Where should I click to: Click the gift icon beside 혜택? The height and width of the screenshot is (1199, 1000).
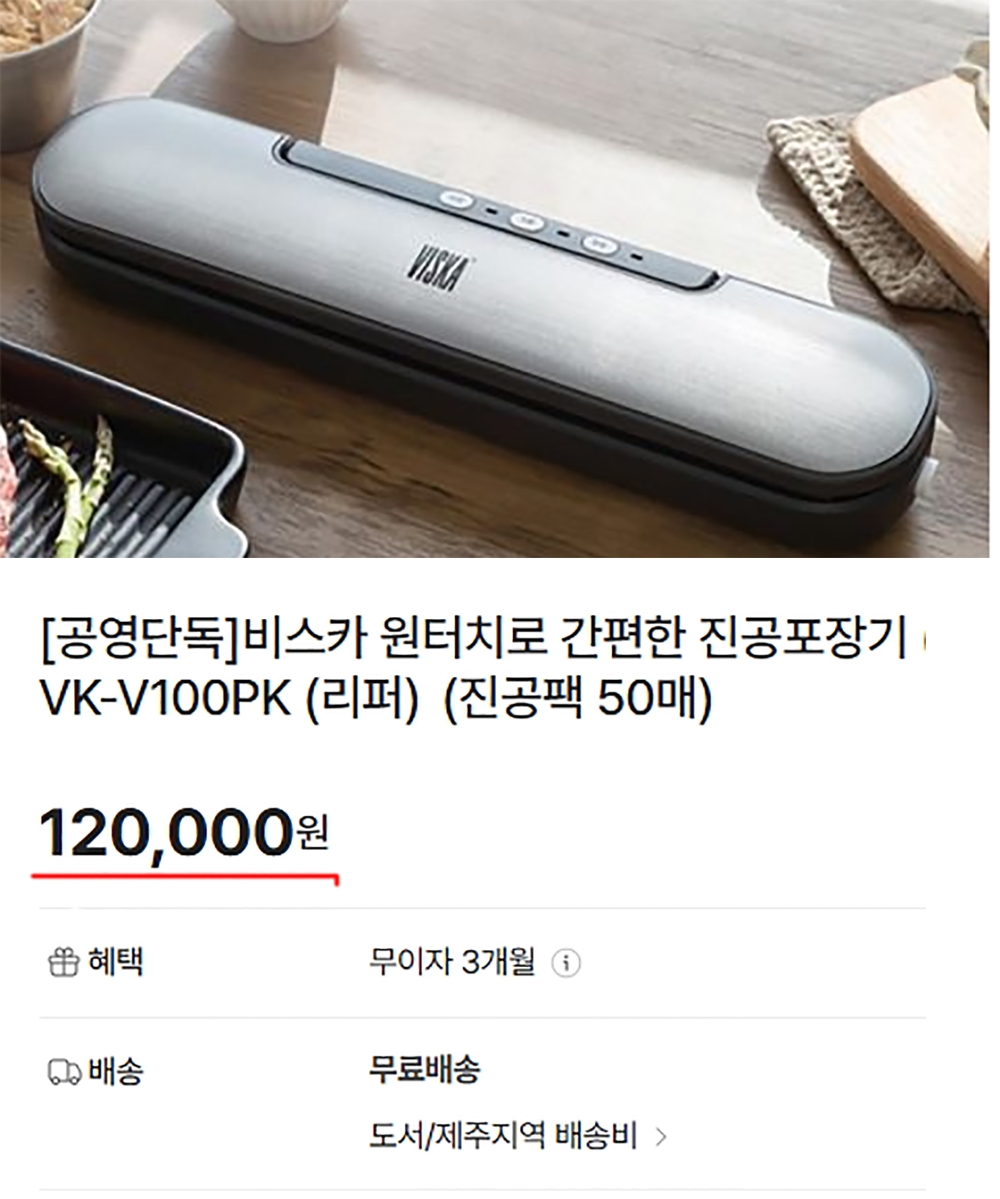pyautogui.click(x=63, y=963)
